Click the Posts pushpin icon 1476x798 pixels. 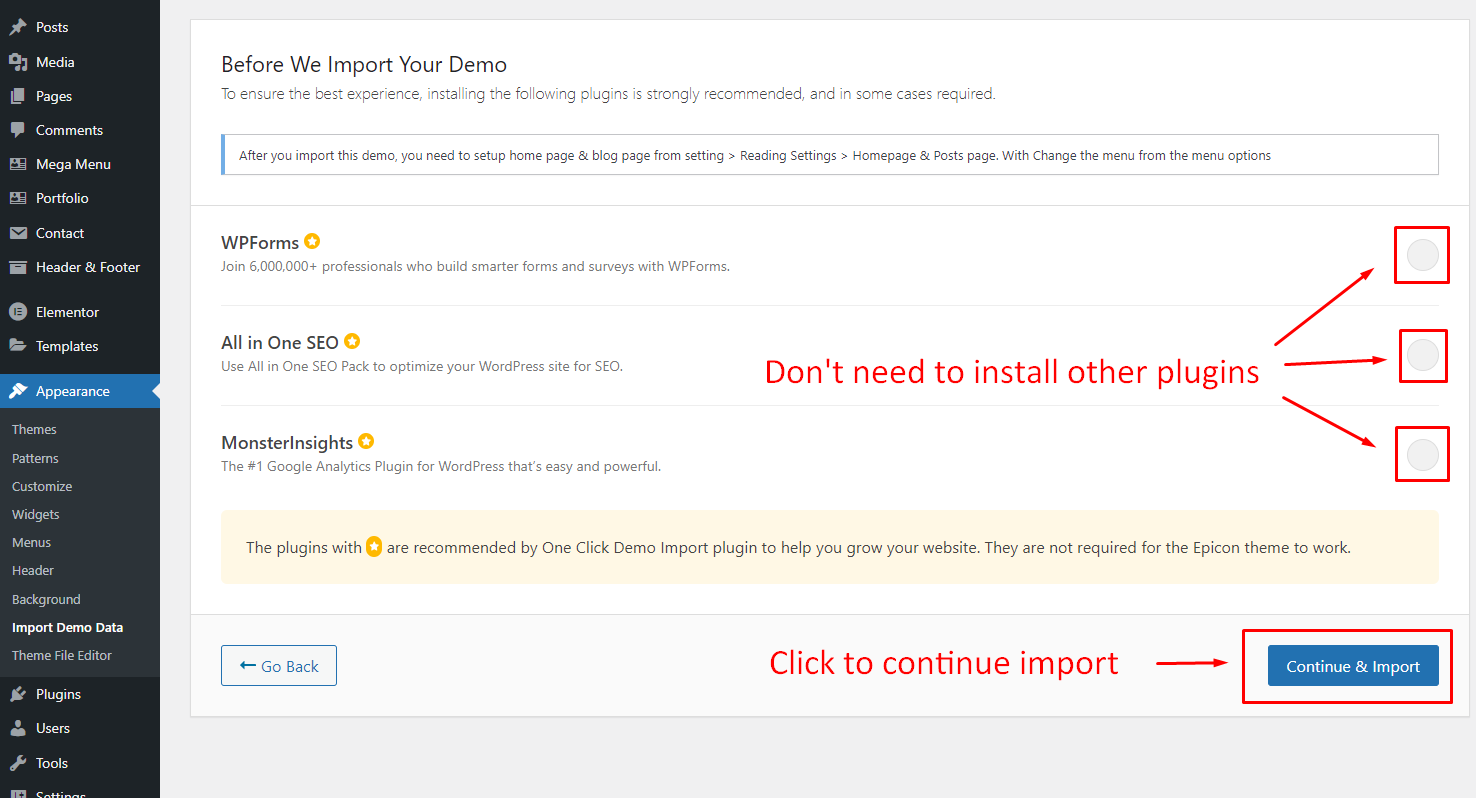click(18, 28)
